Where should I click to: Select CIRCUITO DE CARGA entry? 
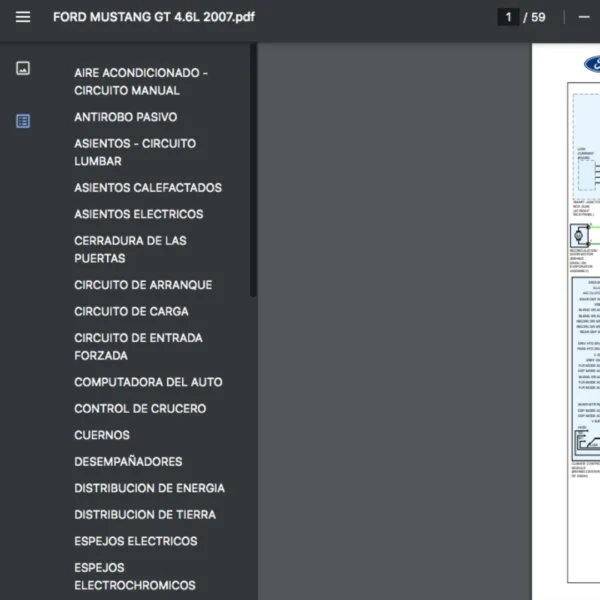pos(131,311)
